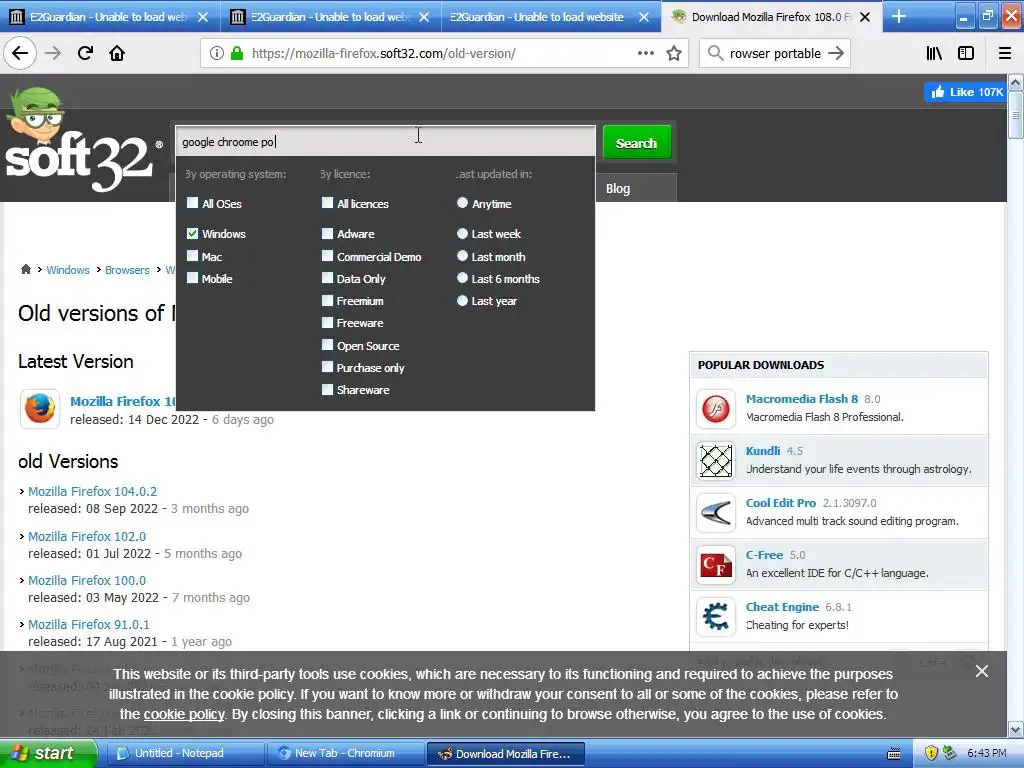Check the Shareware licence checkbox
Image resolution: width=1024 pixels, height=768 pixels.
coord(327,390)
